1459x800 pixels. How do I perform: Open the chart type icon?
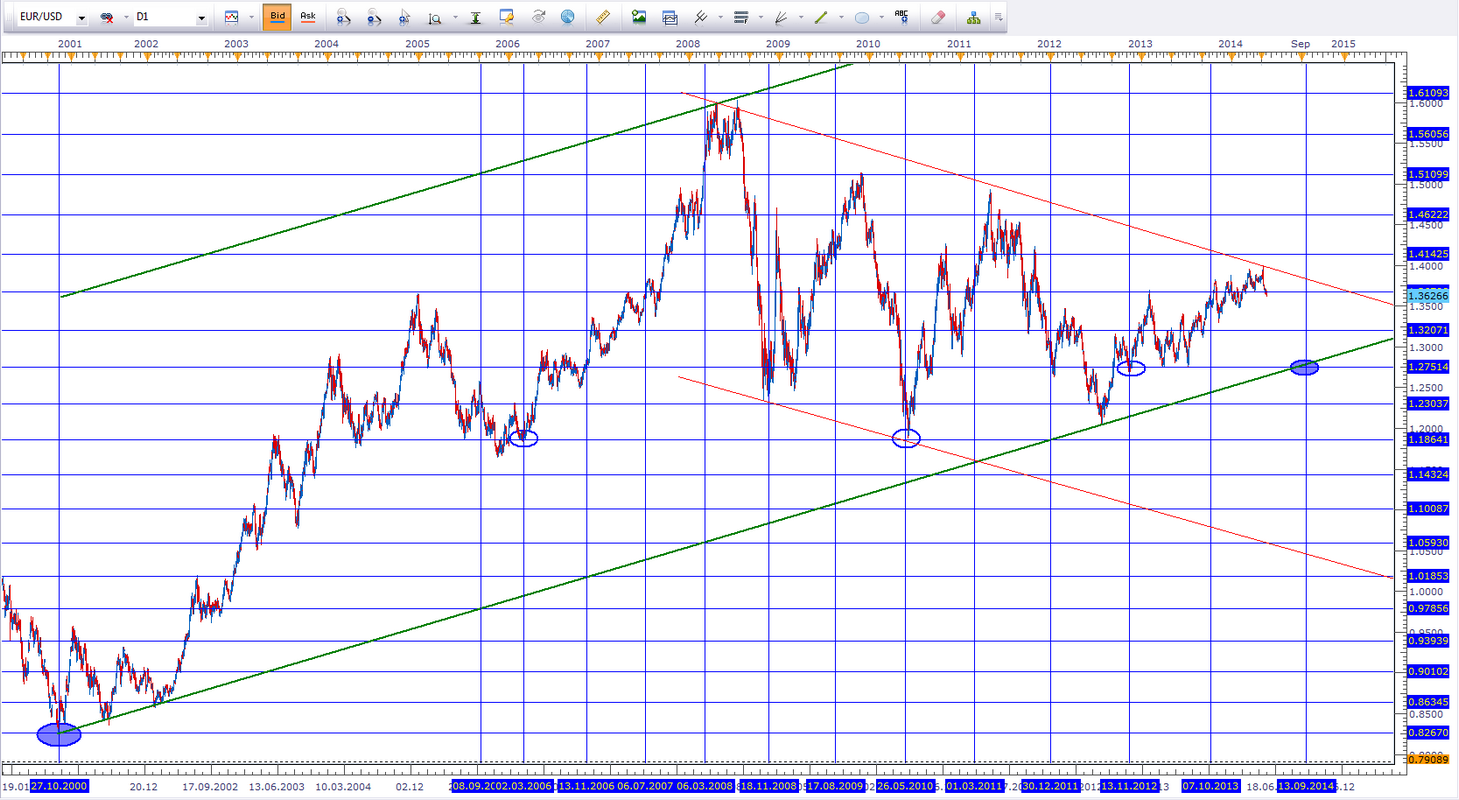point(231,17)
